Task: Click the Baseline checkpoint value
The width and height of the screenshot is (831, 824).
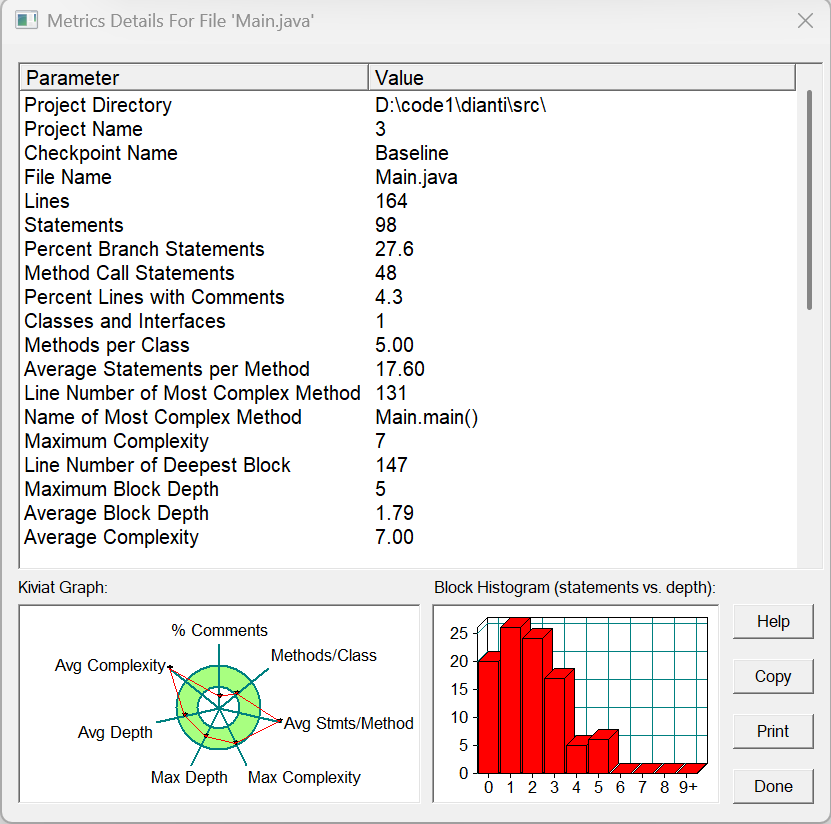Action: pos(412,153)
